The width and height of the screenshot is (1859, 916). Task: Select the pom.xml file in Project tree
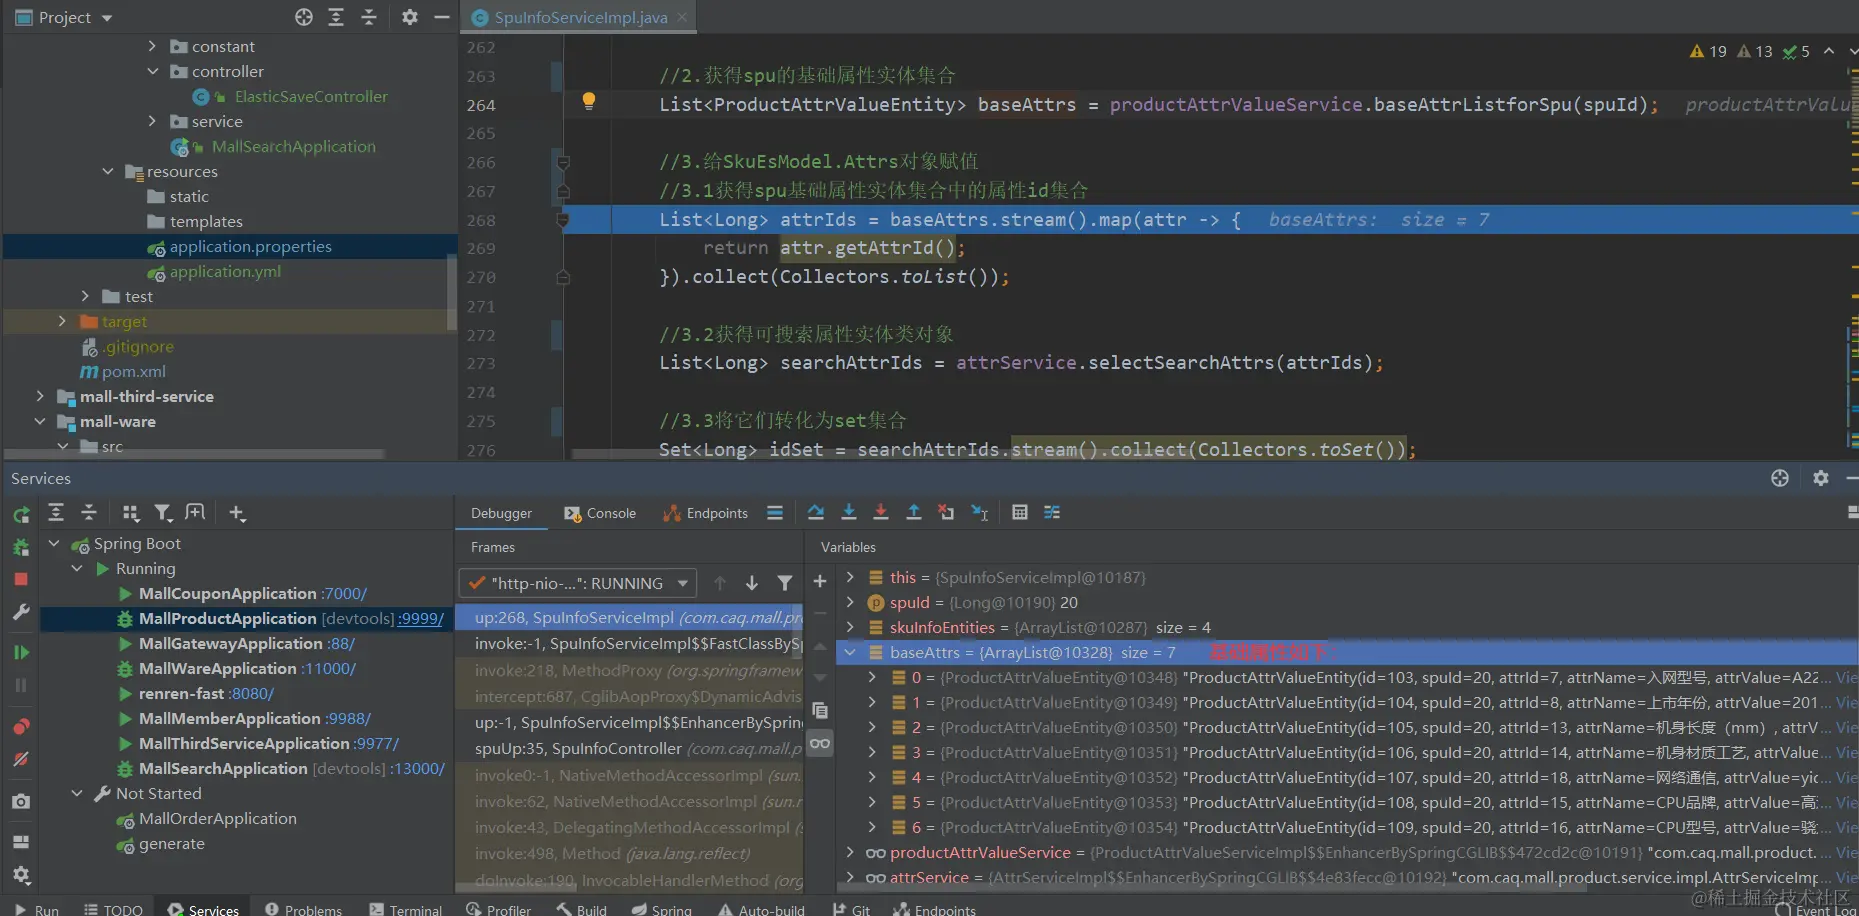click(123, 371)
